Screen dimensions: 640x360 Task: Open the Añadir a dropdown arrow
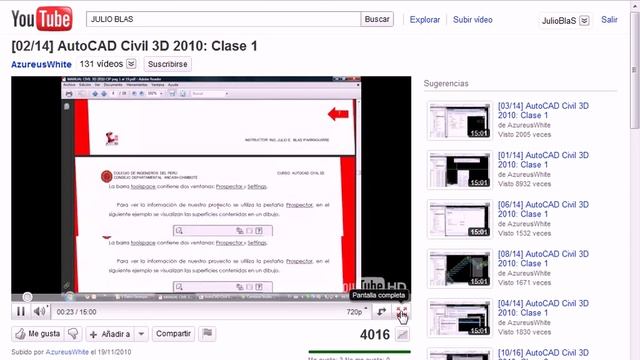coord(141,334)
